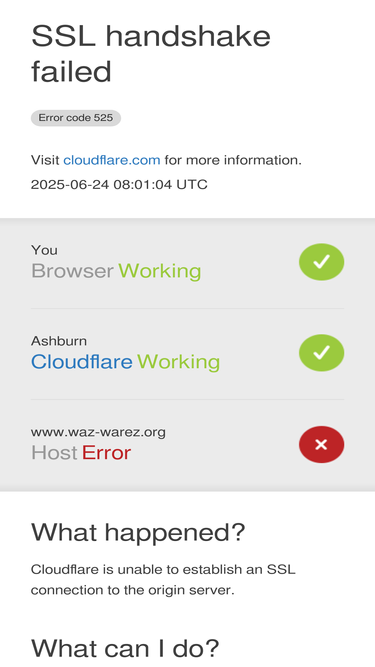Click the blue Cloudflare status link

click(82, 362)
